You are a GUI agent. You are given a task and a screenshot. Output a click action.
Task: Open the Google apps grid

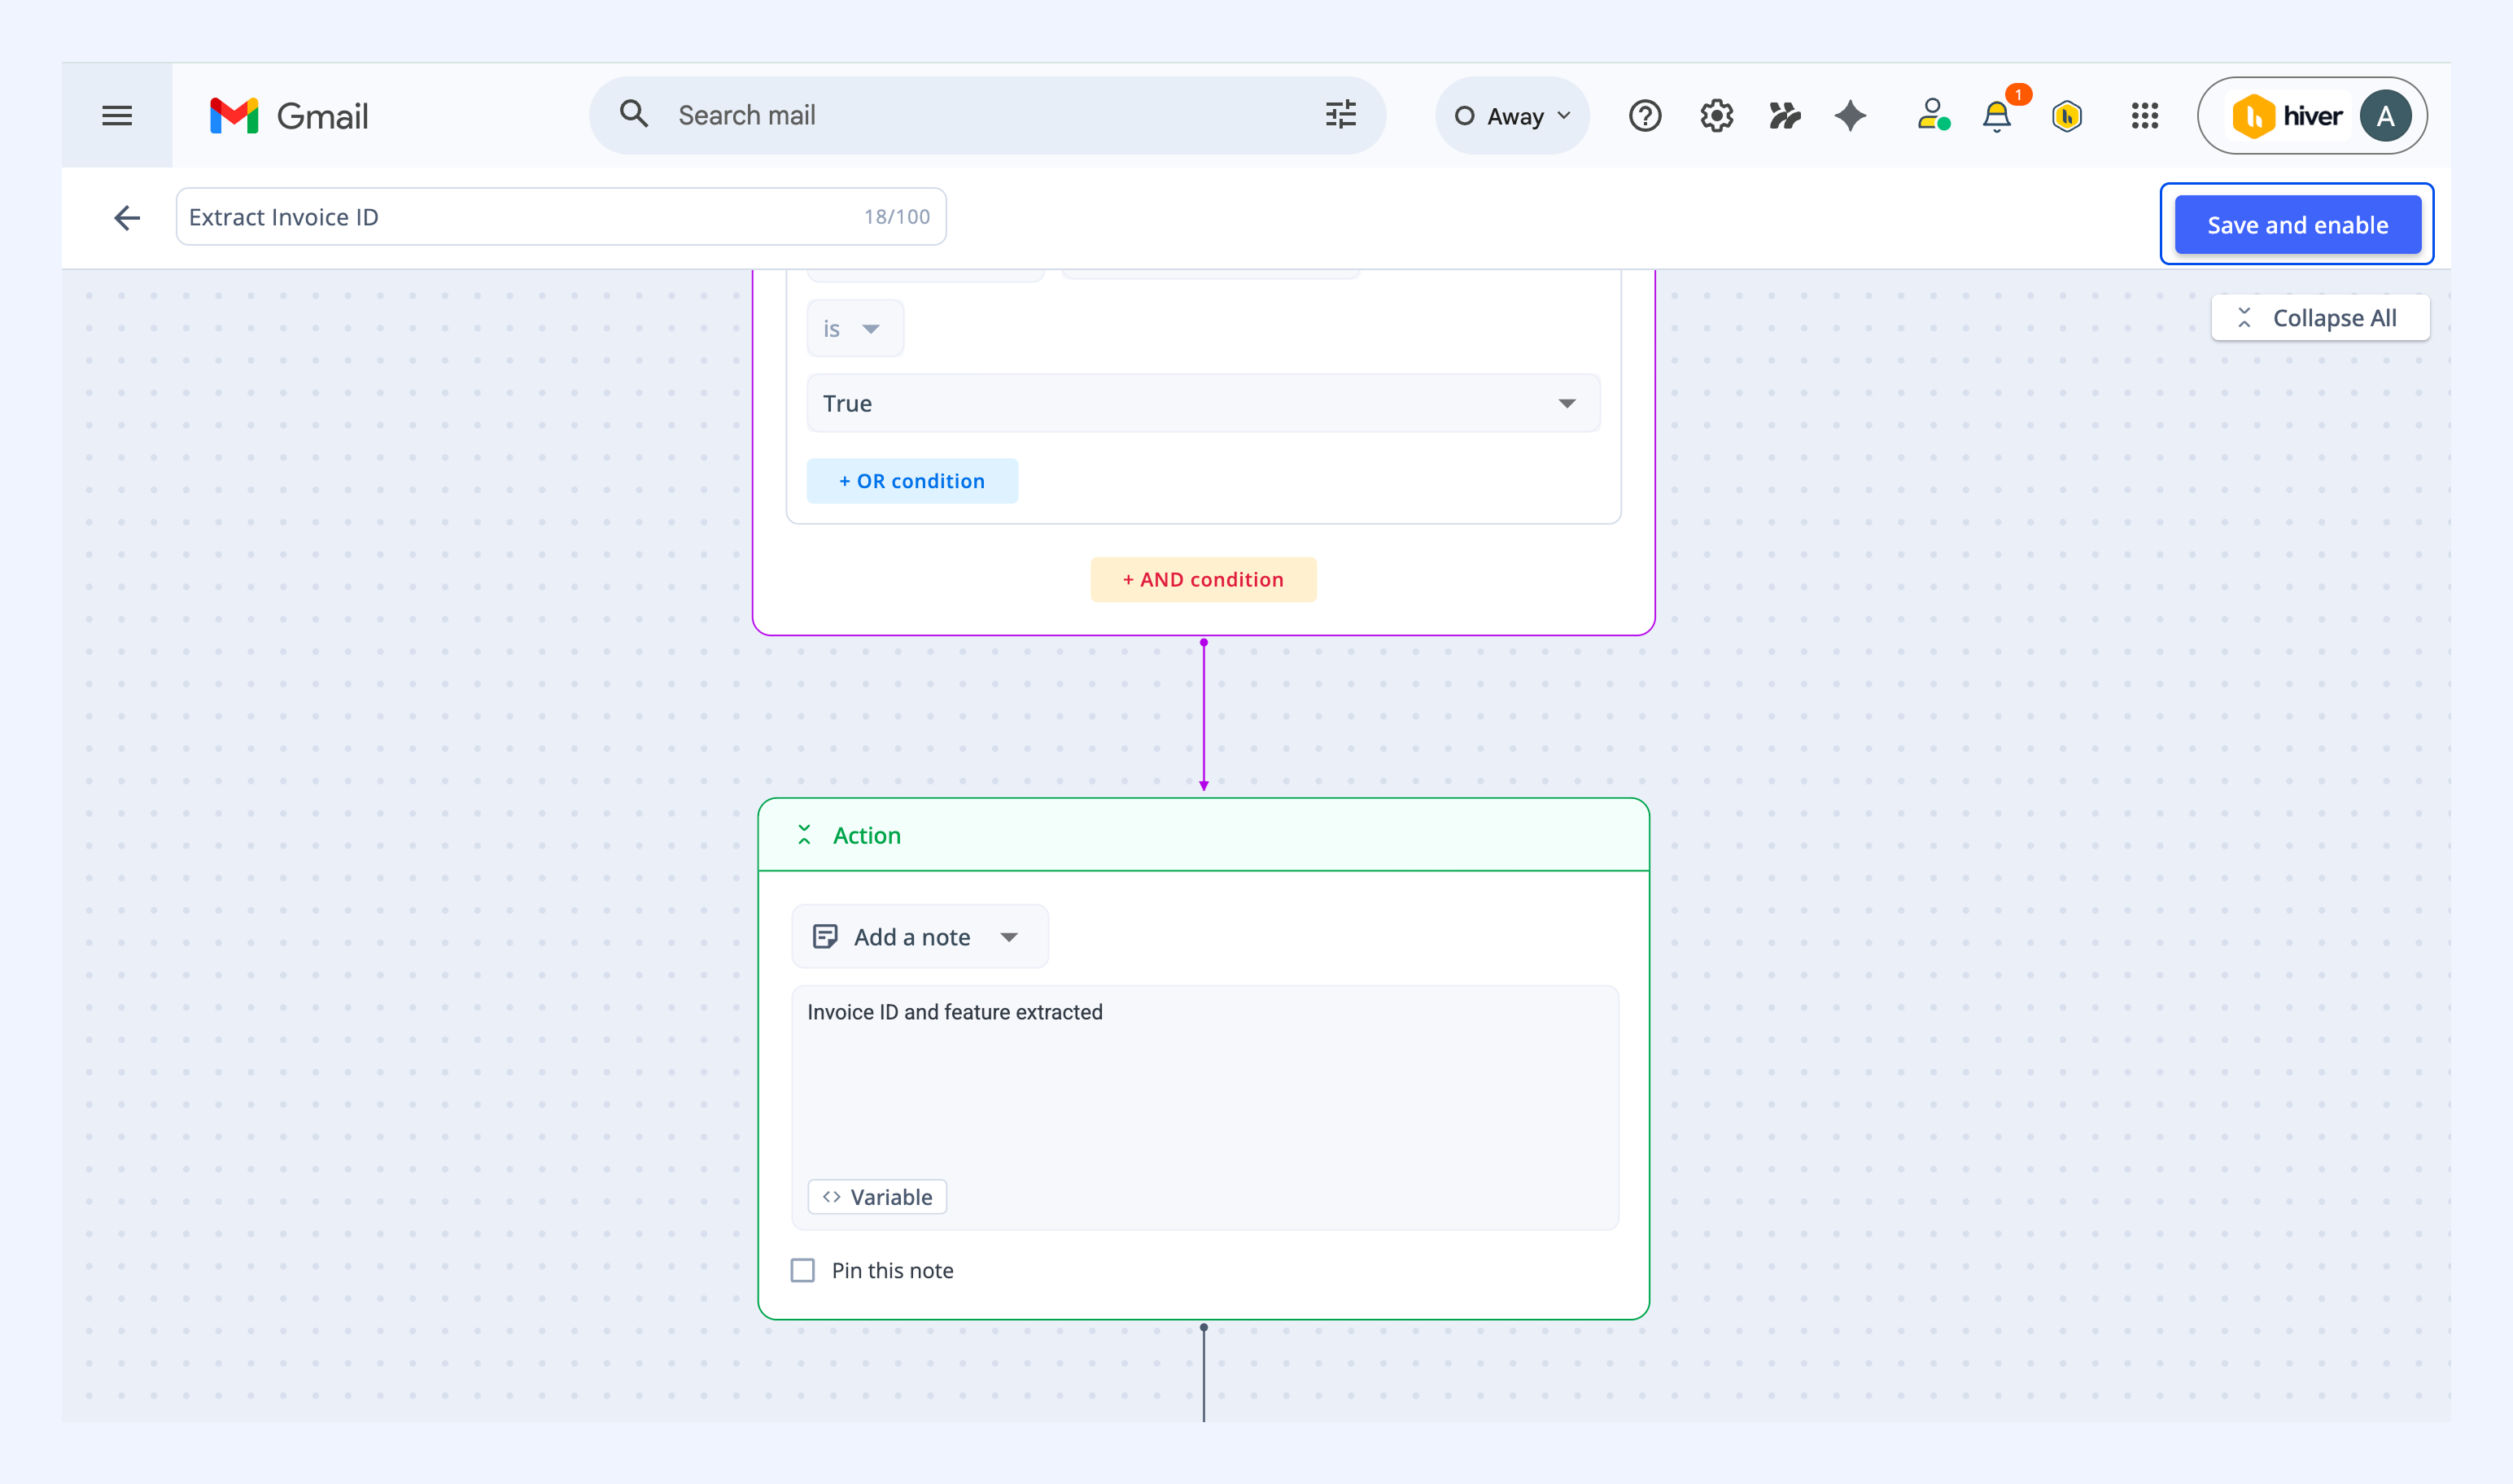[x=2145, y=116]
